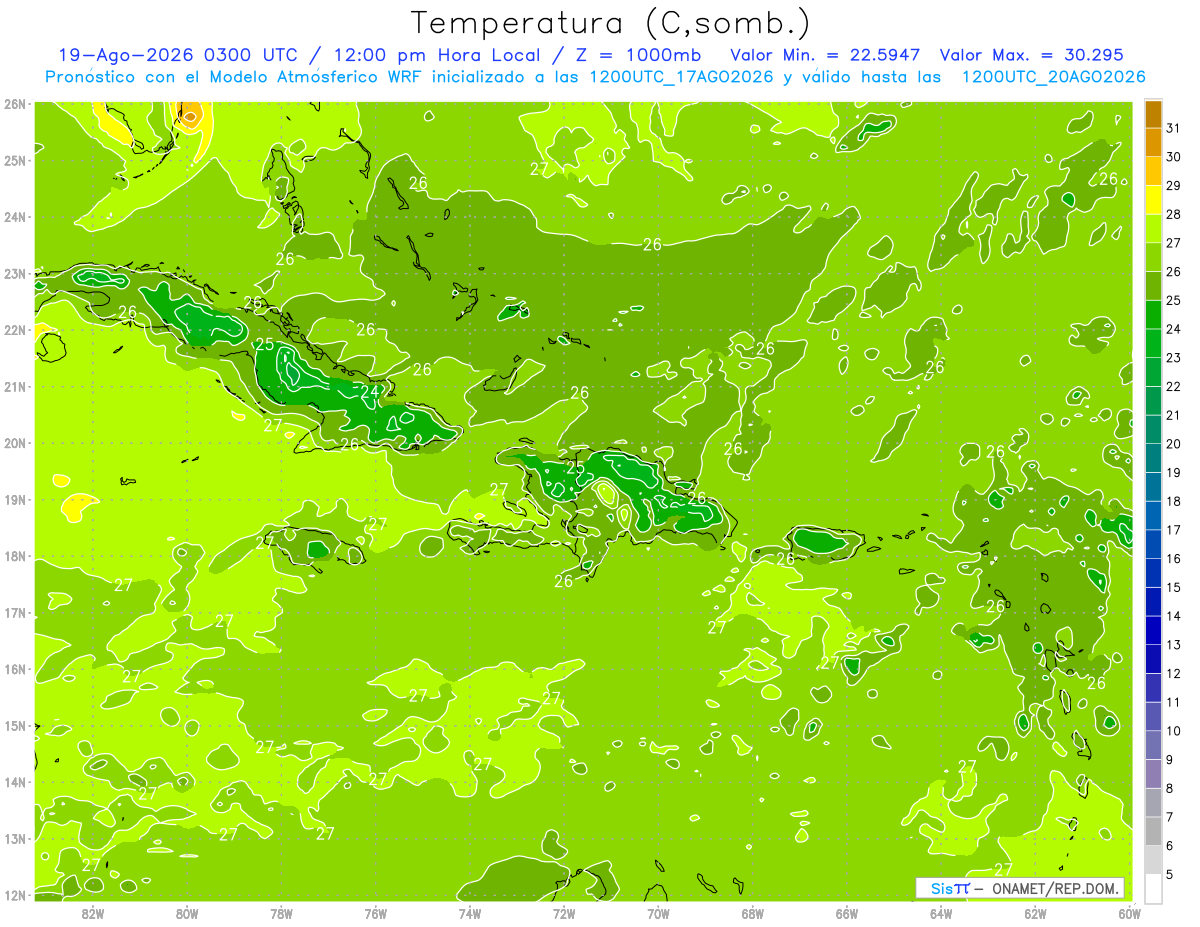Click the 13N latitude axis label
Screen dimensions: 1200x927
coord(15,838)
